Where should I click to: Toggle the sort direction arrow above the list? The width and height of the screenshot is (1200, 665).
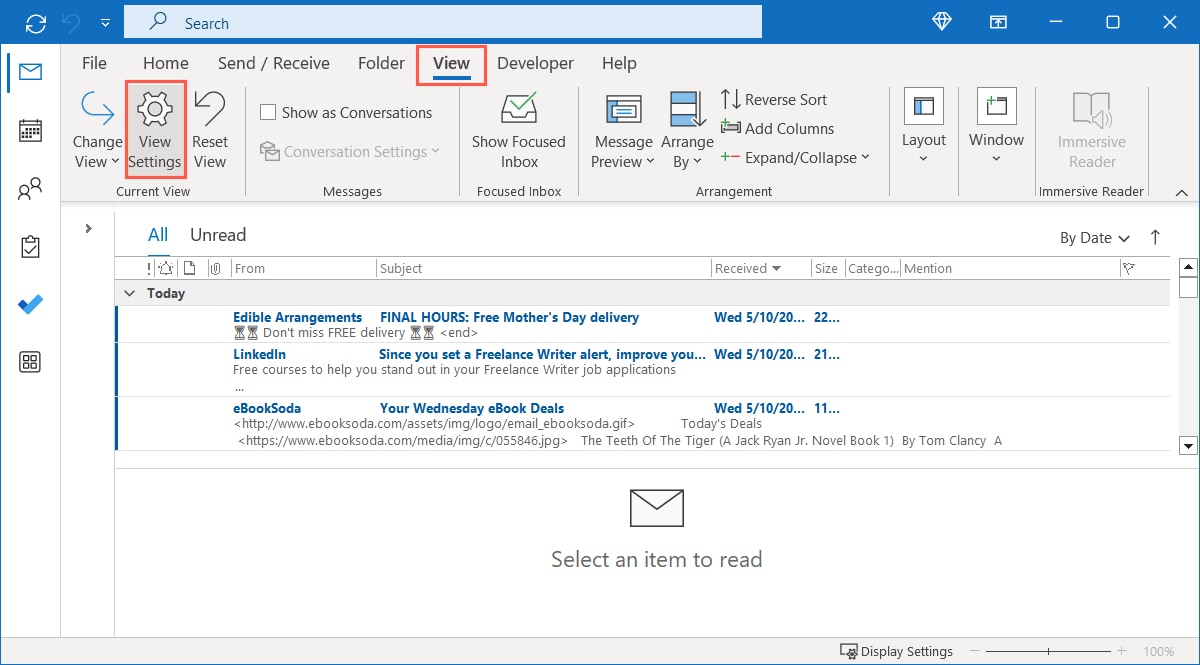click(1155, 237)
